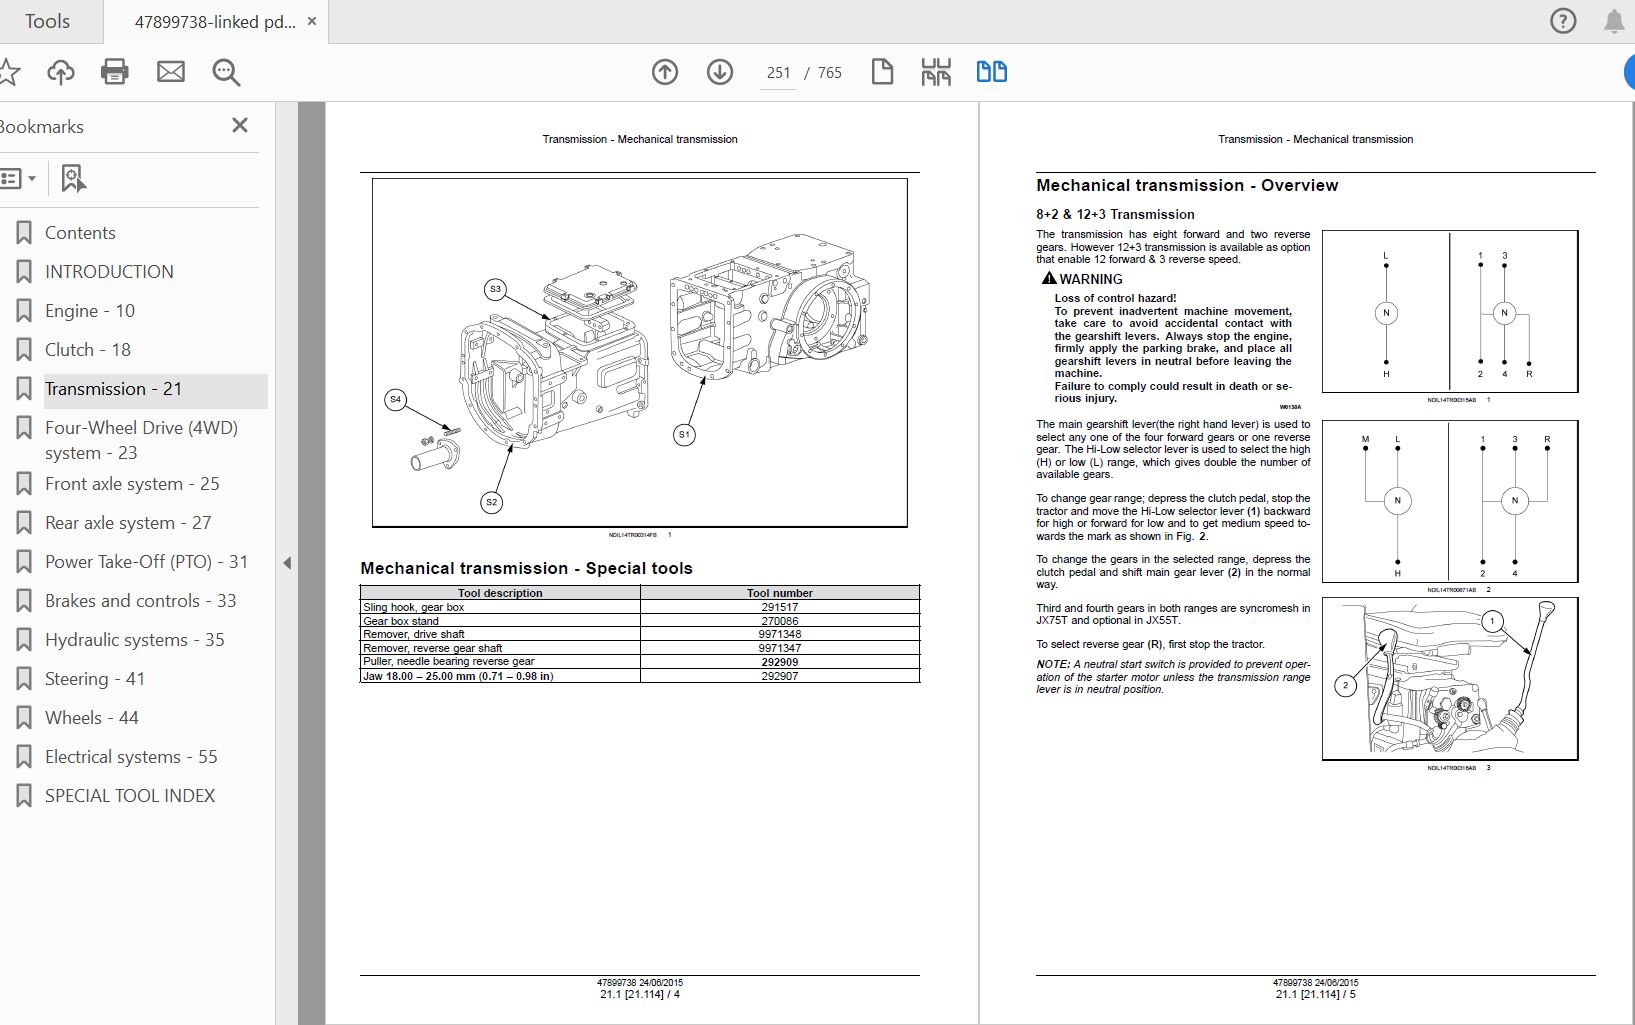1635x1025 pixels.
Task: Open the Help menu
Action: pyautogui.click(x=1561, y=20)
